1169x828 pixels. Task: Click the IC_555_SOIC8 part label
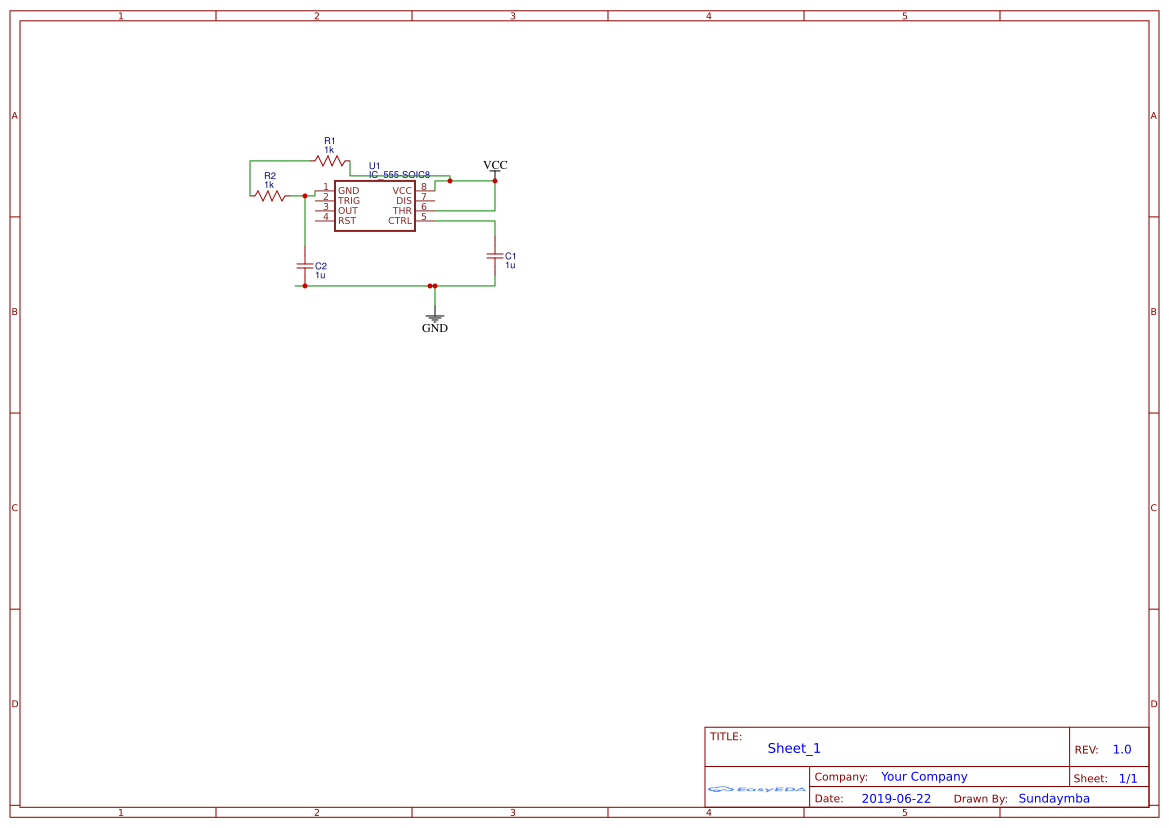[398, 172]
